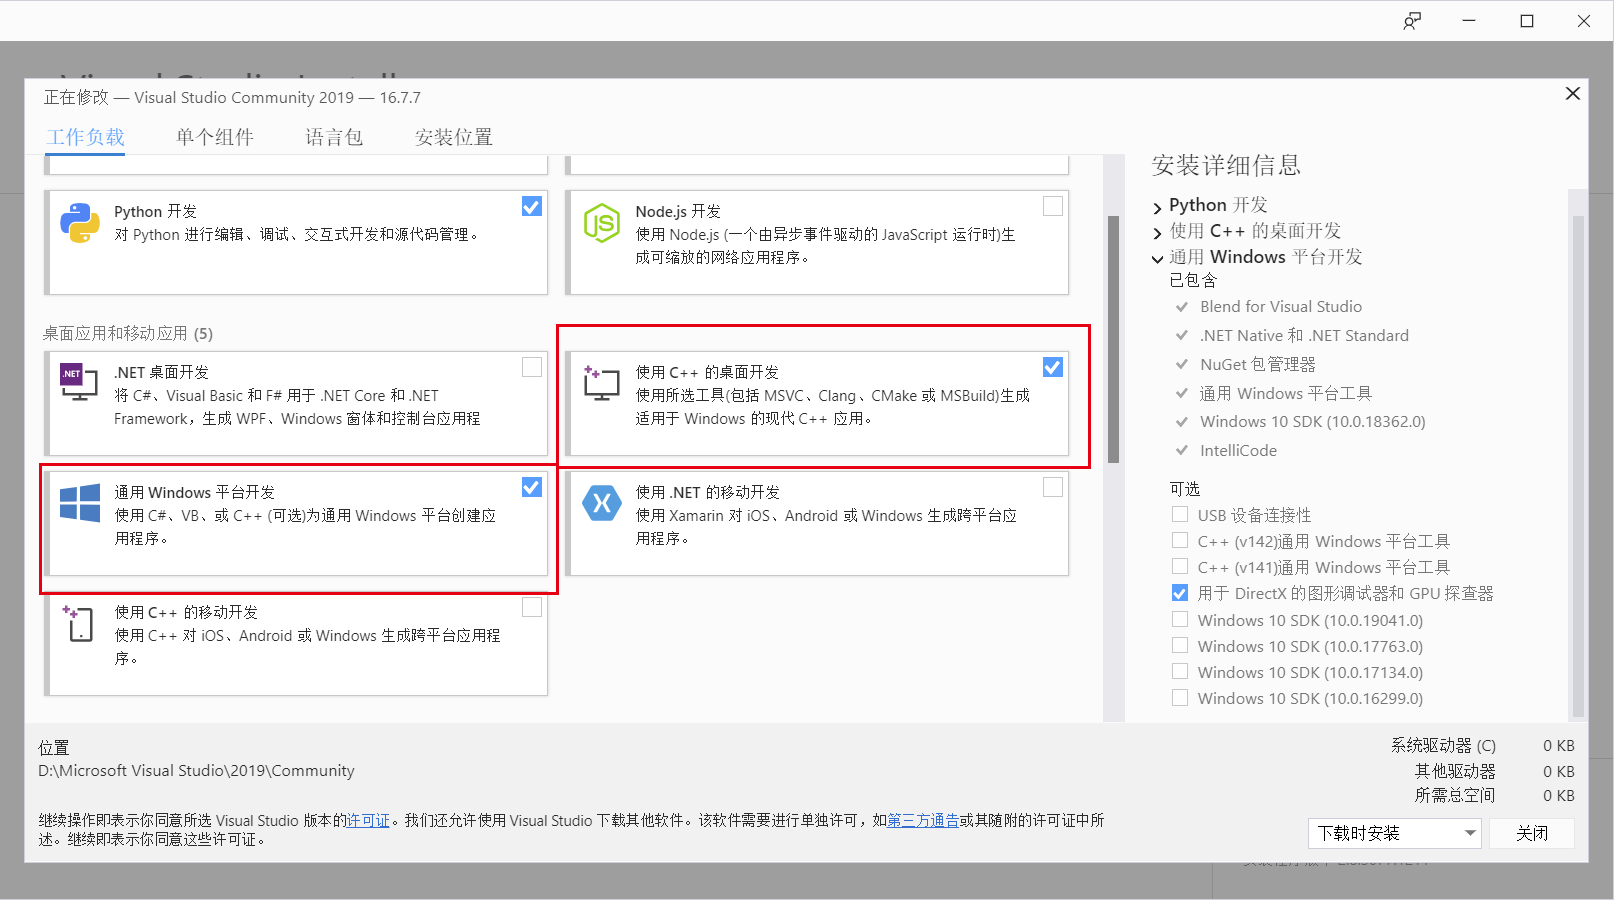The height and width of the screenshot is (900, 1614).
Task: Click the 使用 C++ 的移动开发 phone icon
Action: 78,623
